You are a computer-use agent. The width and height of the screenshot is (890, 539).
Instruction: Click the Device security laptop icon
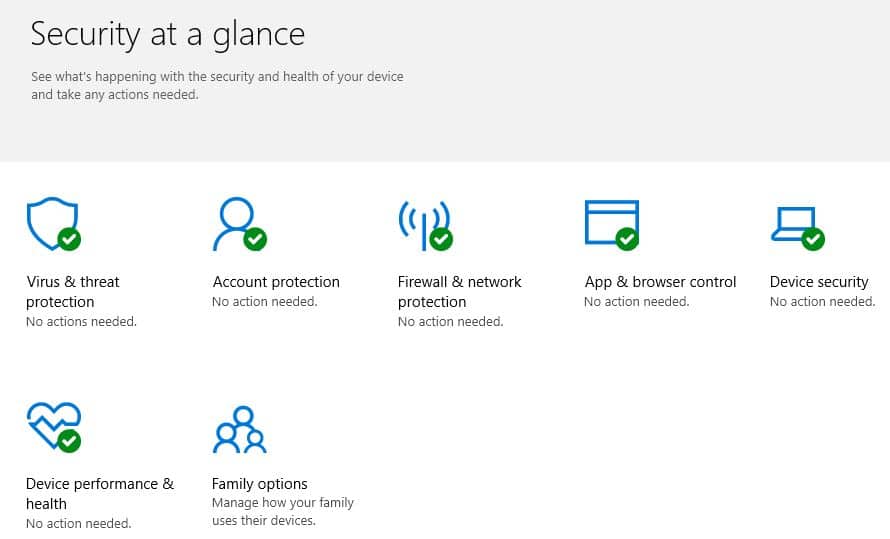pyautogui.click(x=797, y=228)
